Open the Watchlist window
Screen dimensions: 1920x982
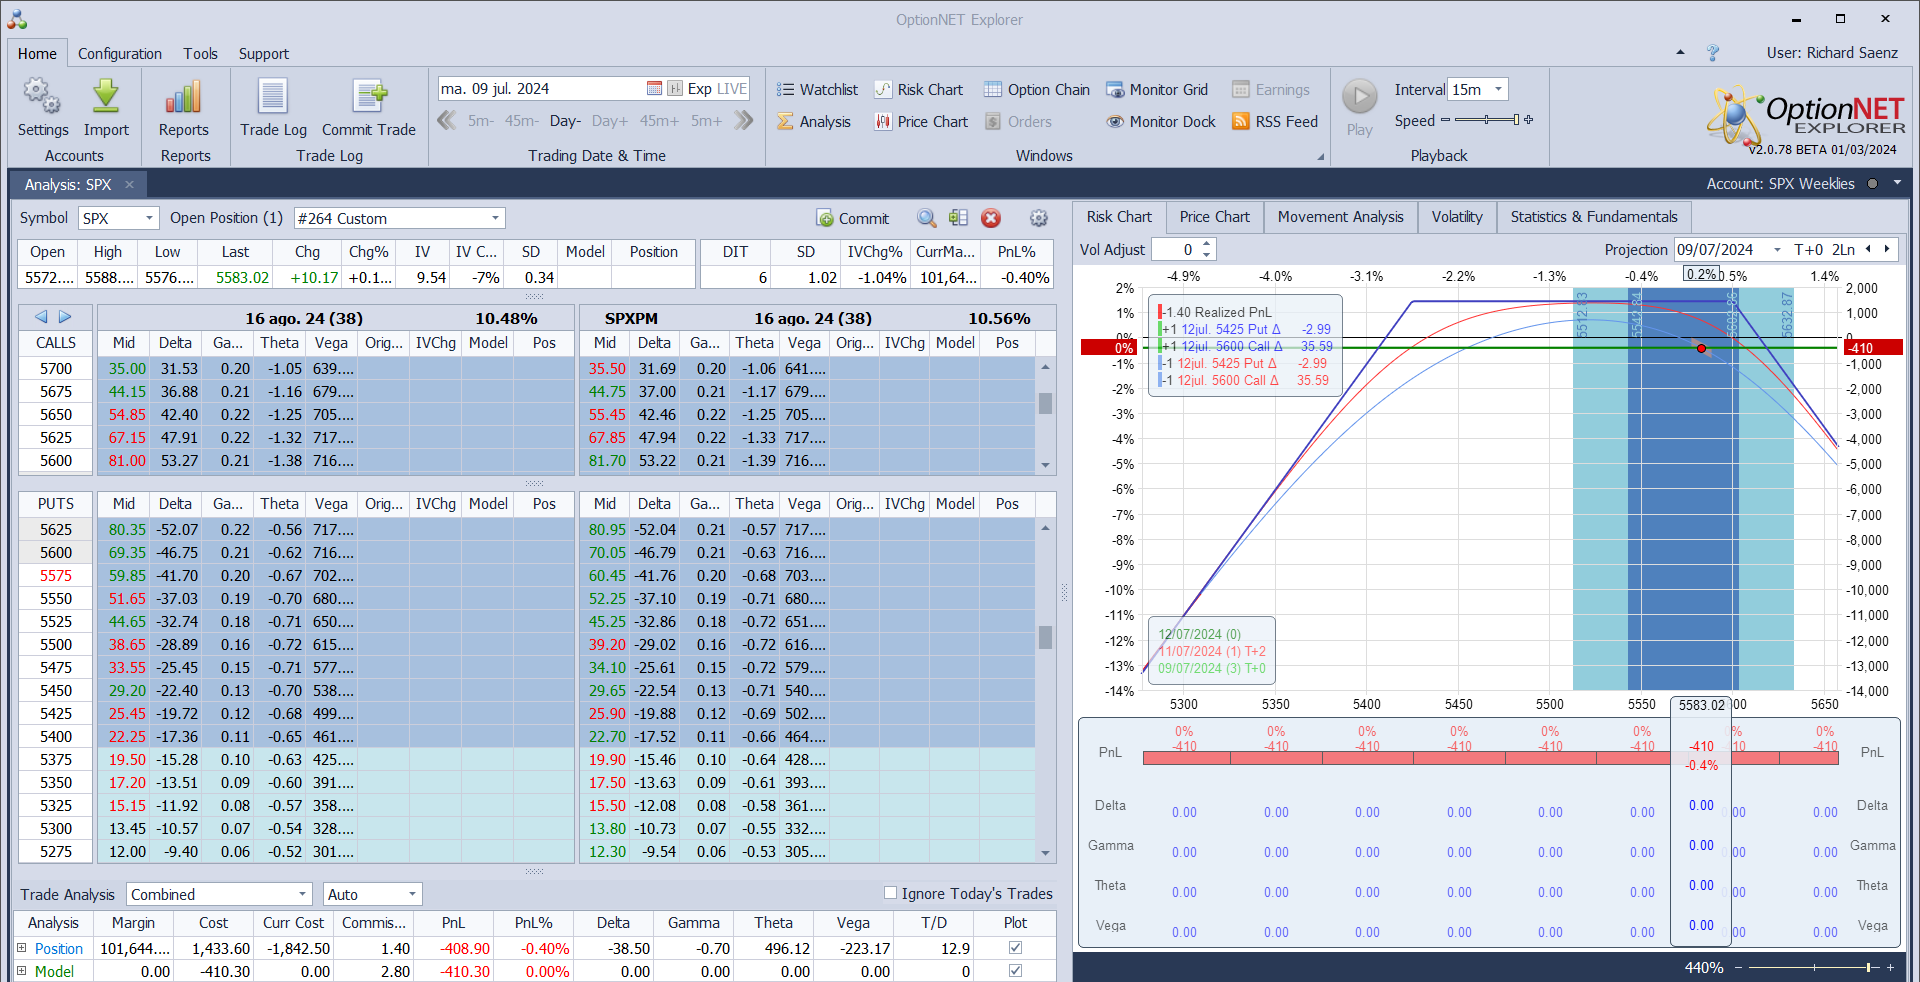coord(817,90)
